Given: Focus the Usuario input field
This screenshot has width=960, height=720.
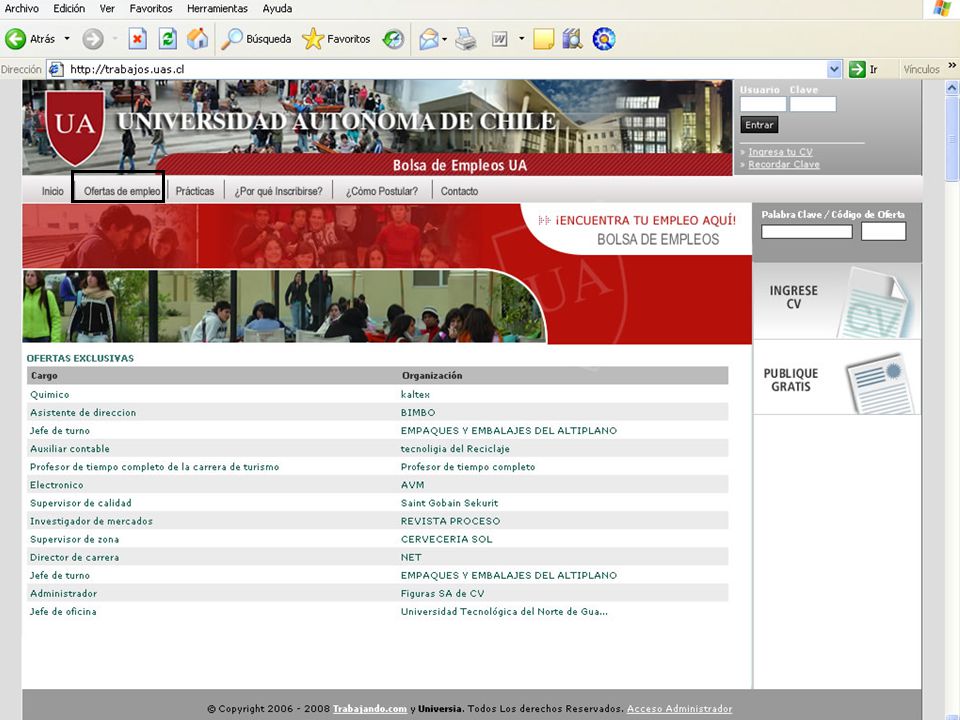Looking at the screenshot, I should tap(763, 104).
